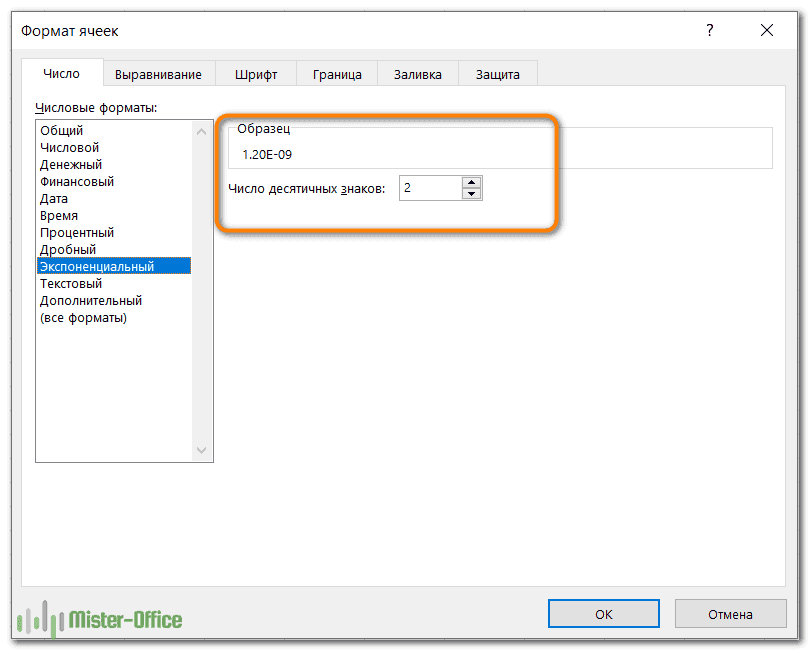Choose Финансовый format
810x651 pixels.
[114, 181]
